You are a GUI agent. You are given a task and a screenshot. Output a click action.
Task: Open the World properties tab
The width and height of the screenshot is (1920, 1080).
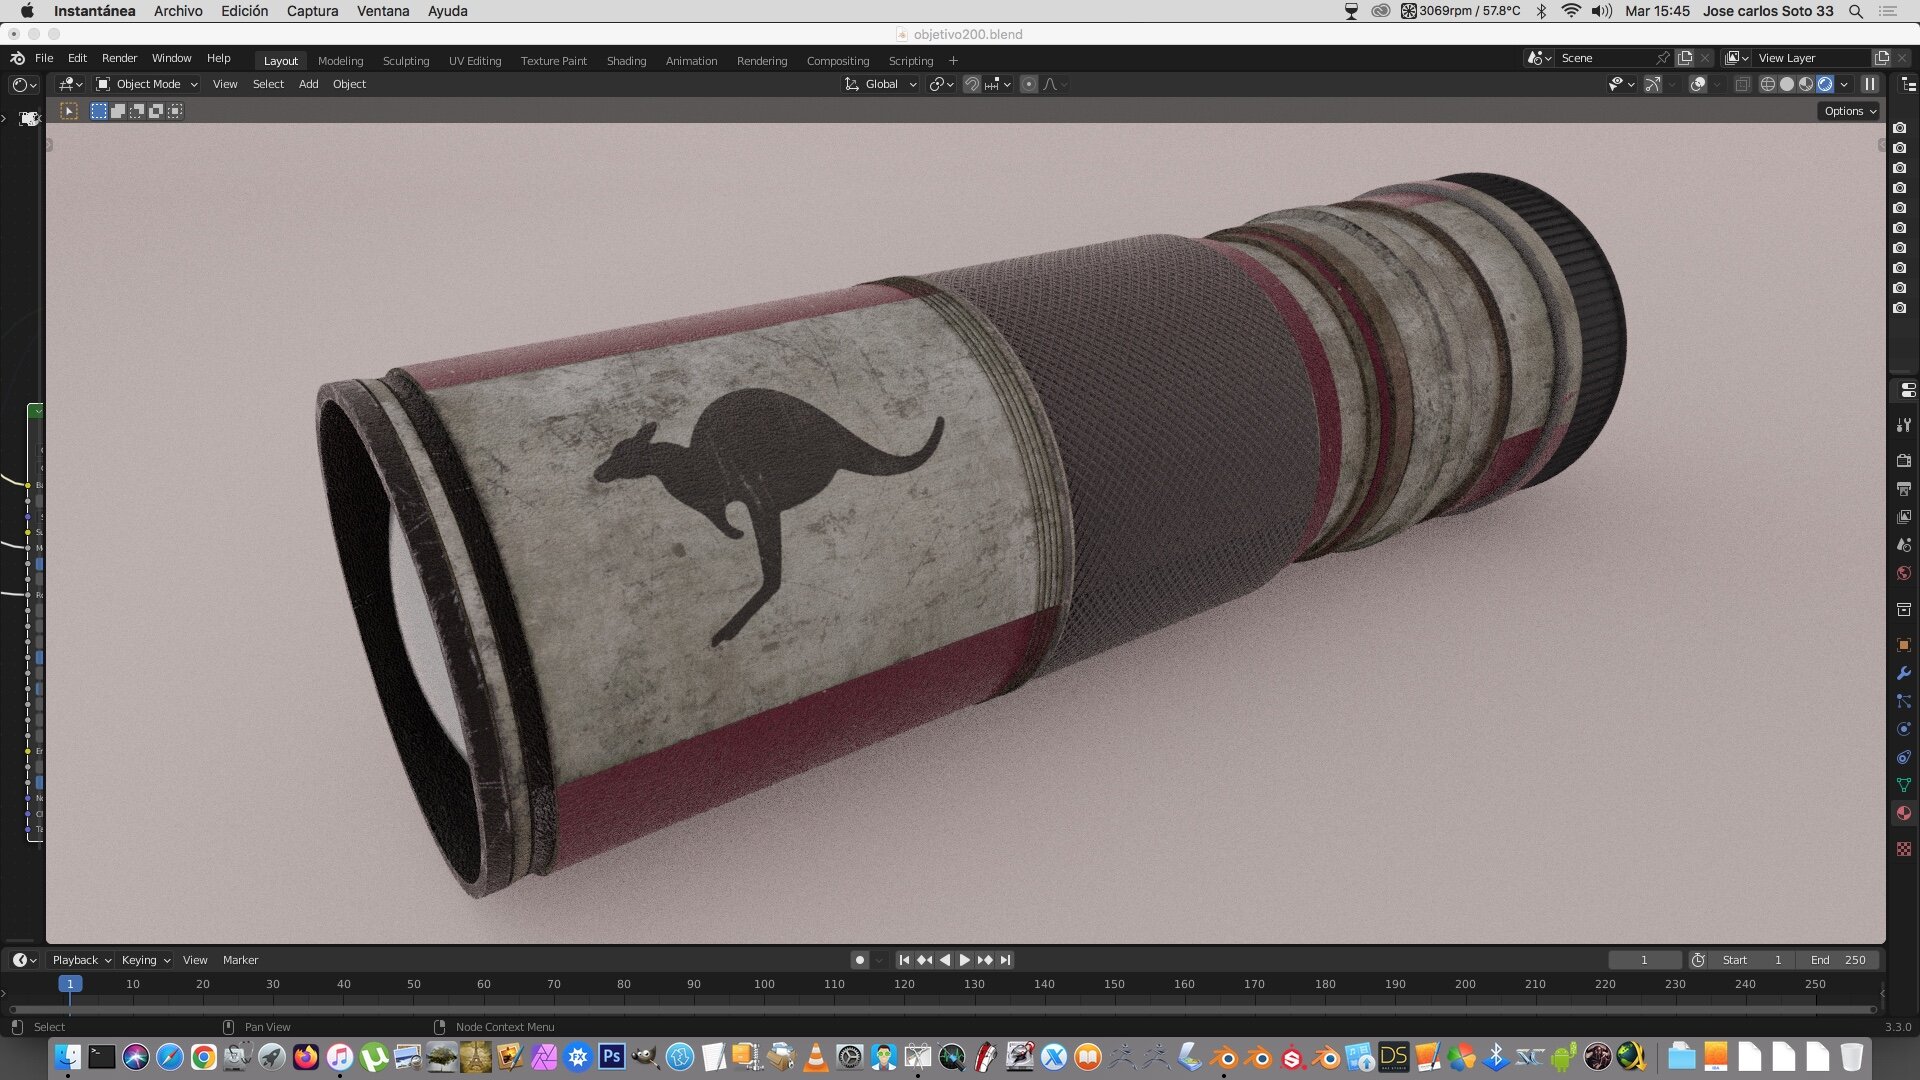[x=1904, y=573]
